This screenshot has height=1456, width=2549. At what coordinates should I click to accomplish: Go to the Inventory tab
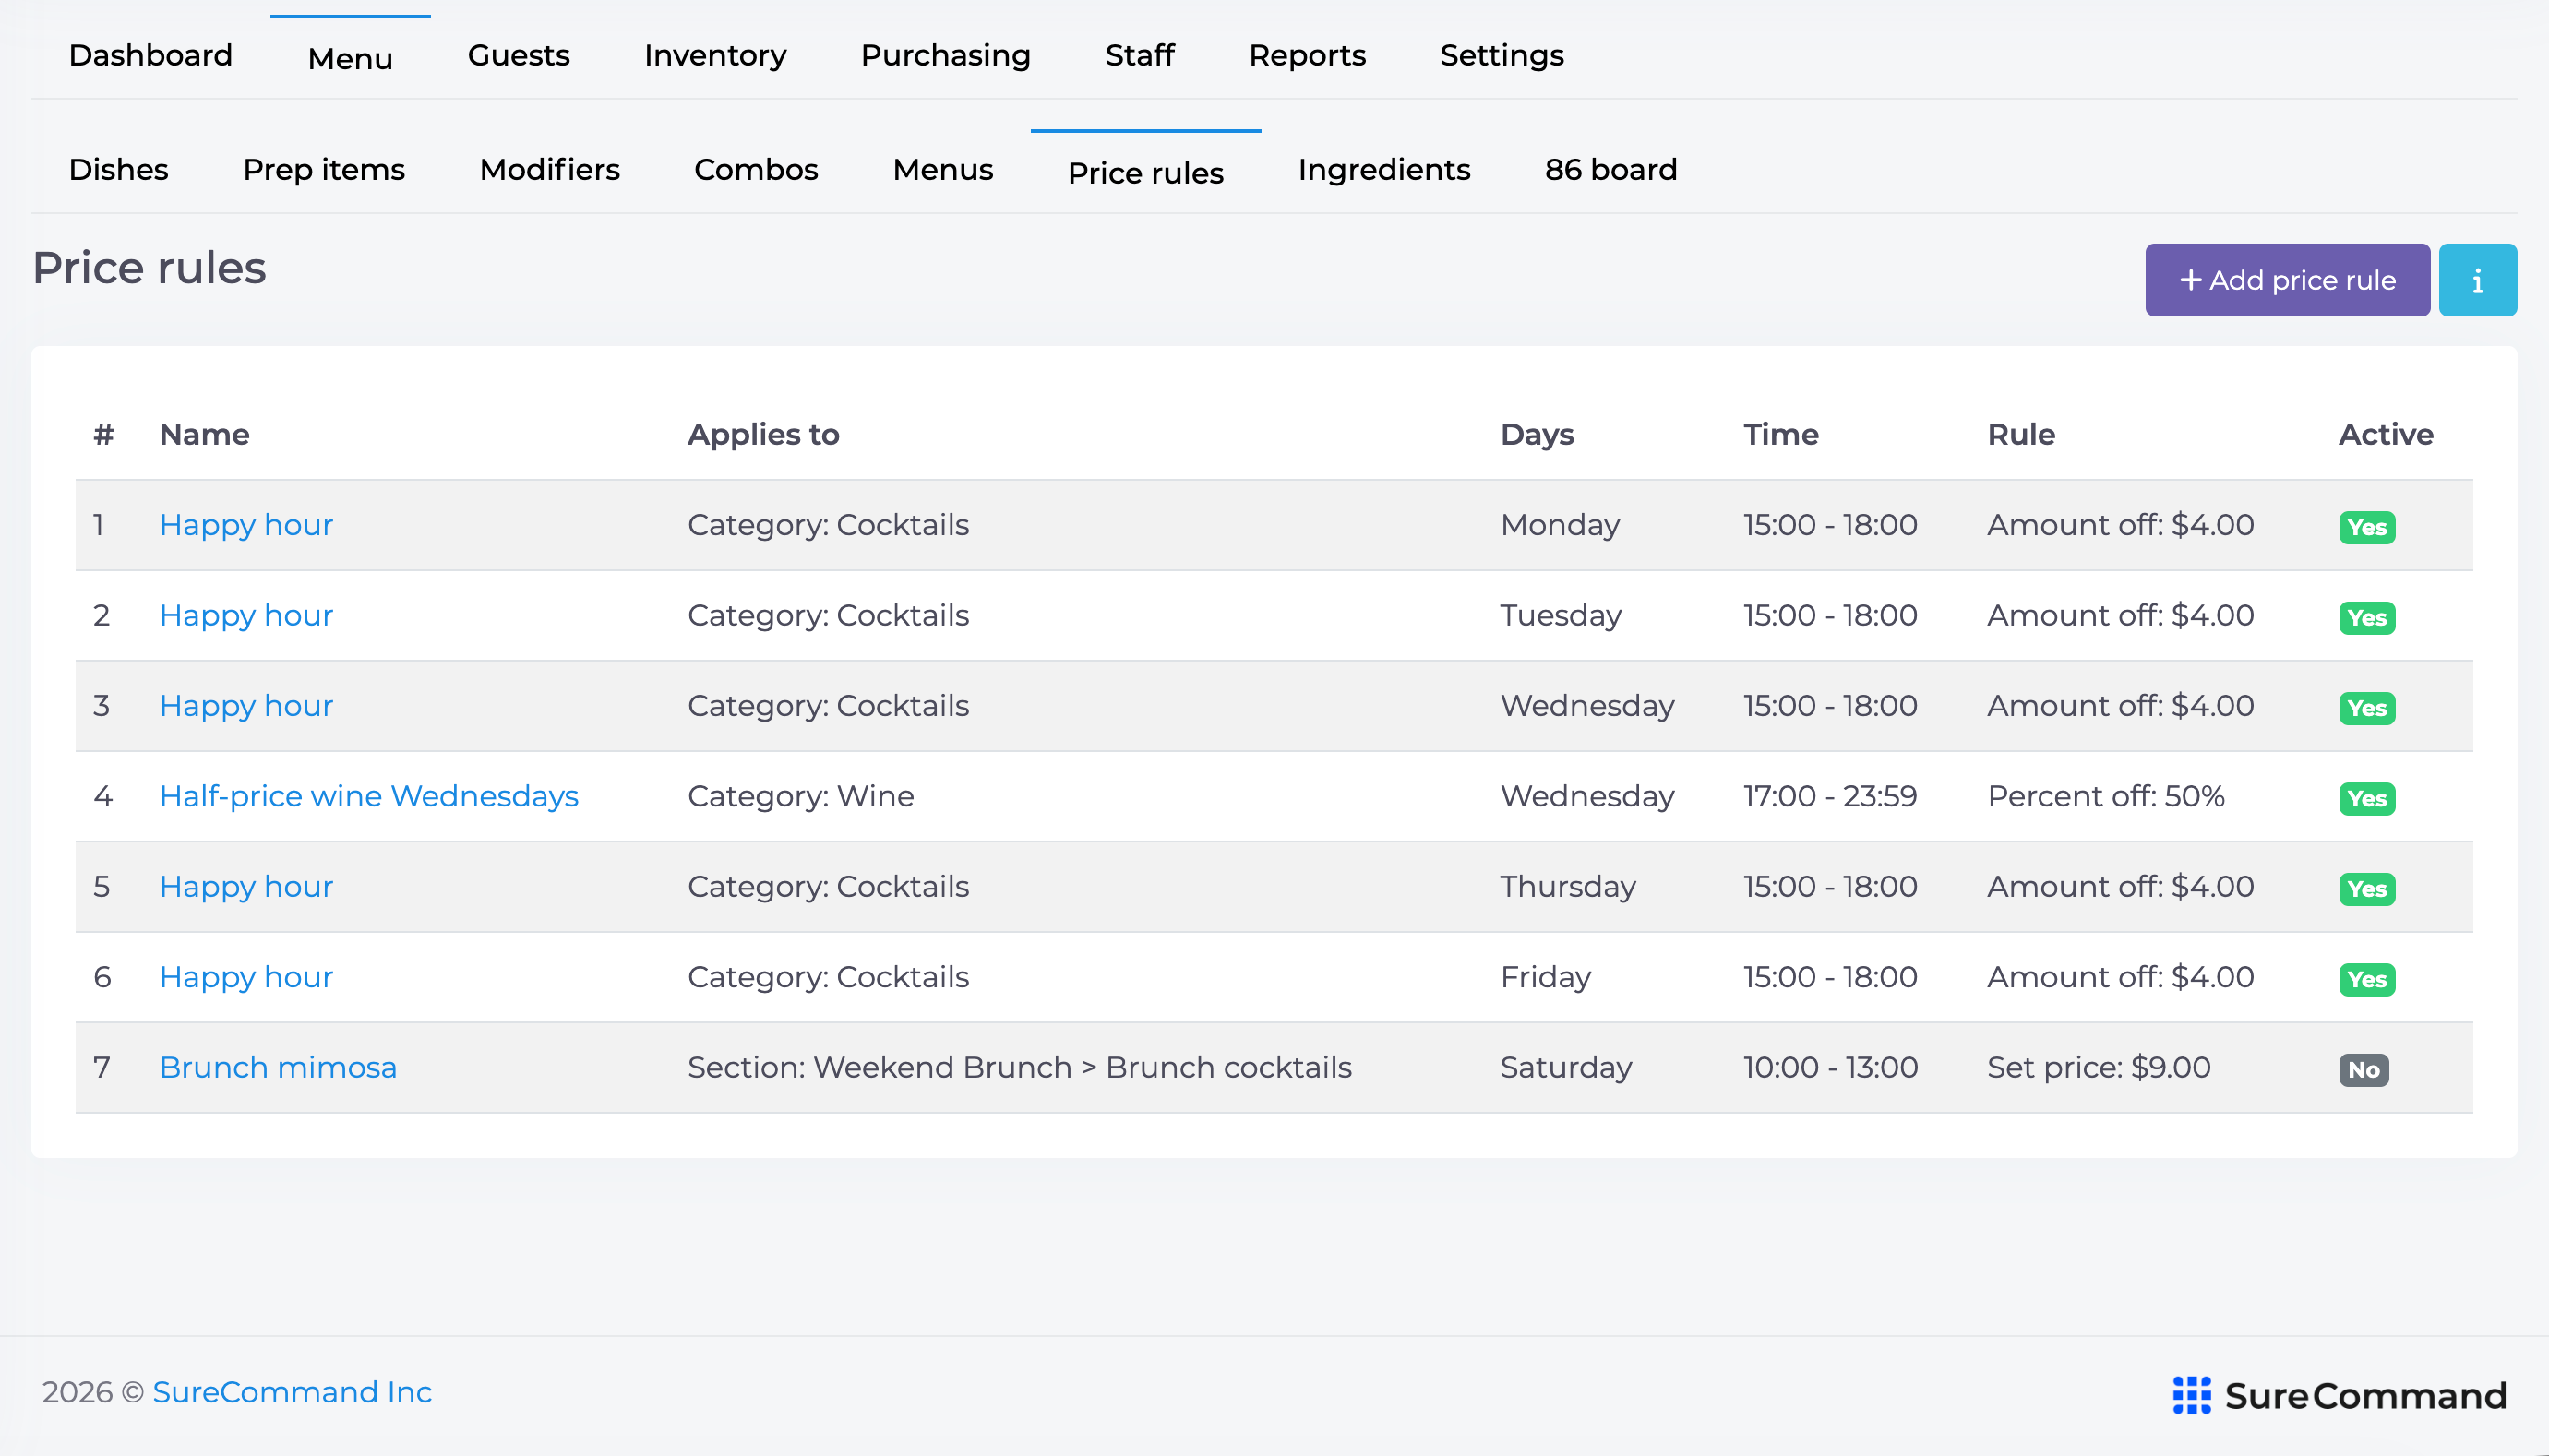pos(715,55)
